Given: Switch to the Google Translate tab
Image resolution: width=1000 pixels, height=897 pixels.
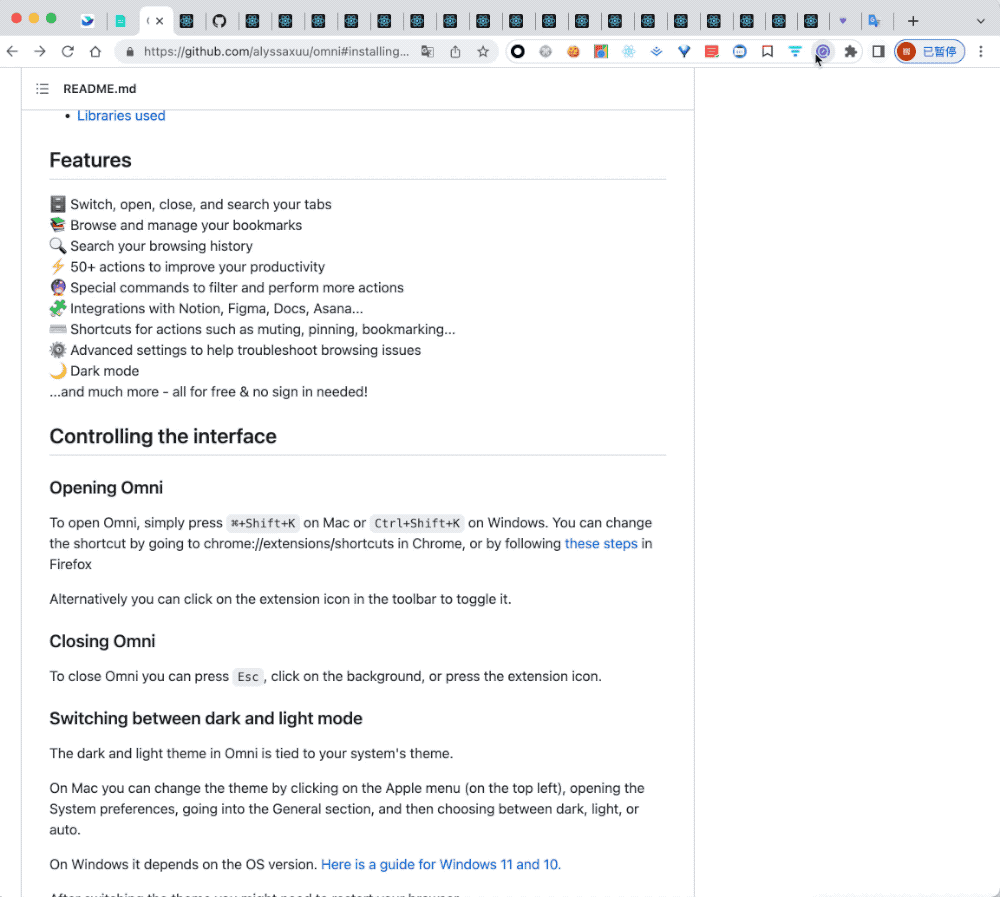Looking at the screenshot, I should [x=874, y=21].
